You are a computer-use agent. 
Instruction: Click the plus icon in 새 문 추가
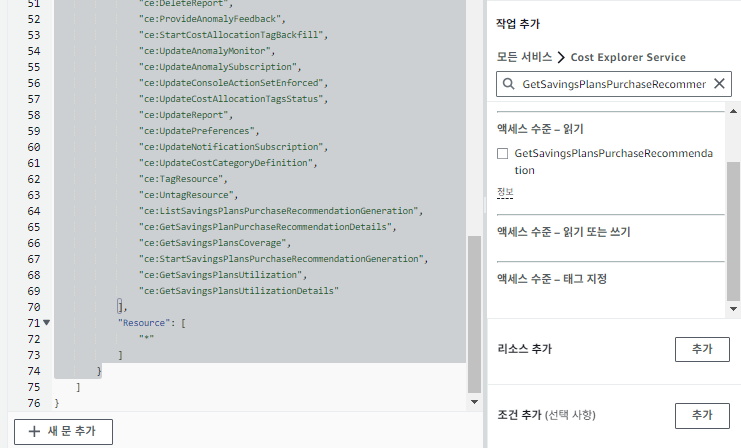[x=34, y=431]
